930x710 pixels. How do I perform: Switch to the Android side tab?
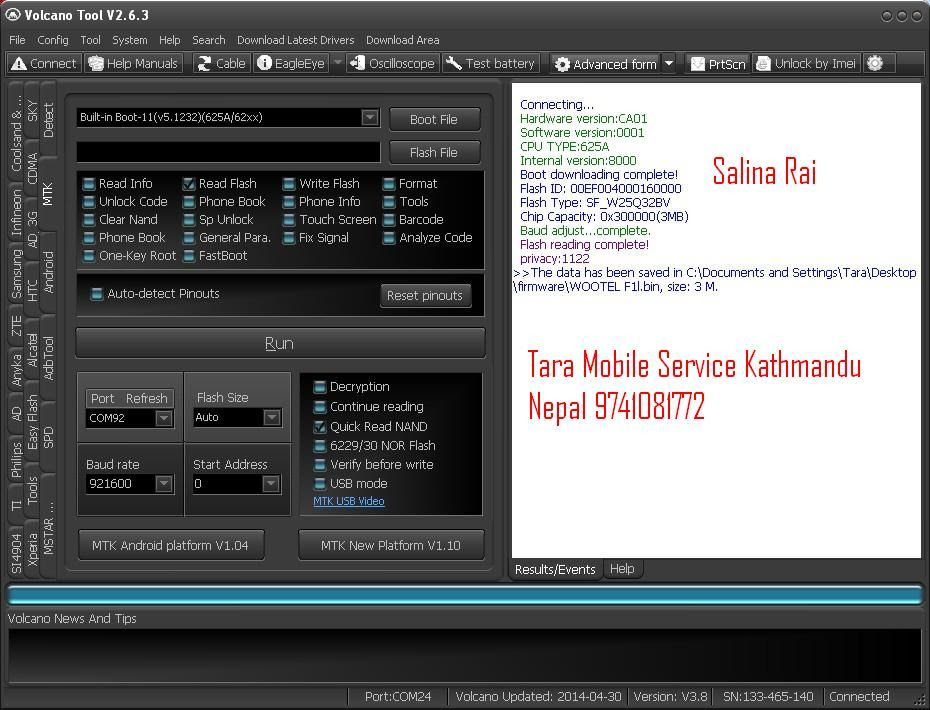click(49, 272)
